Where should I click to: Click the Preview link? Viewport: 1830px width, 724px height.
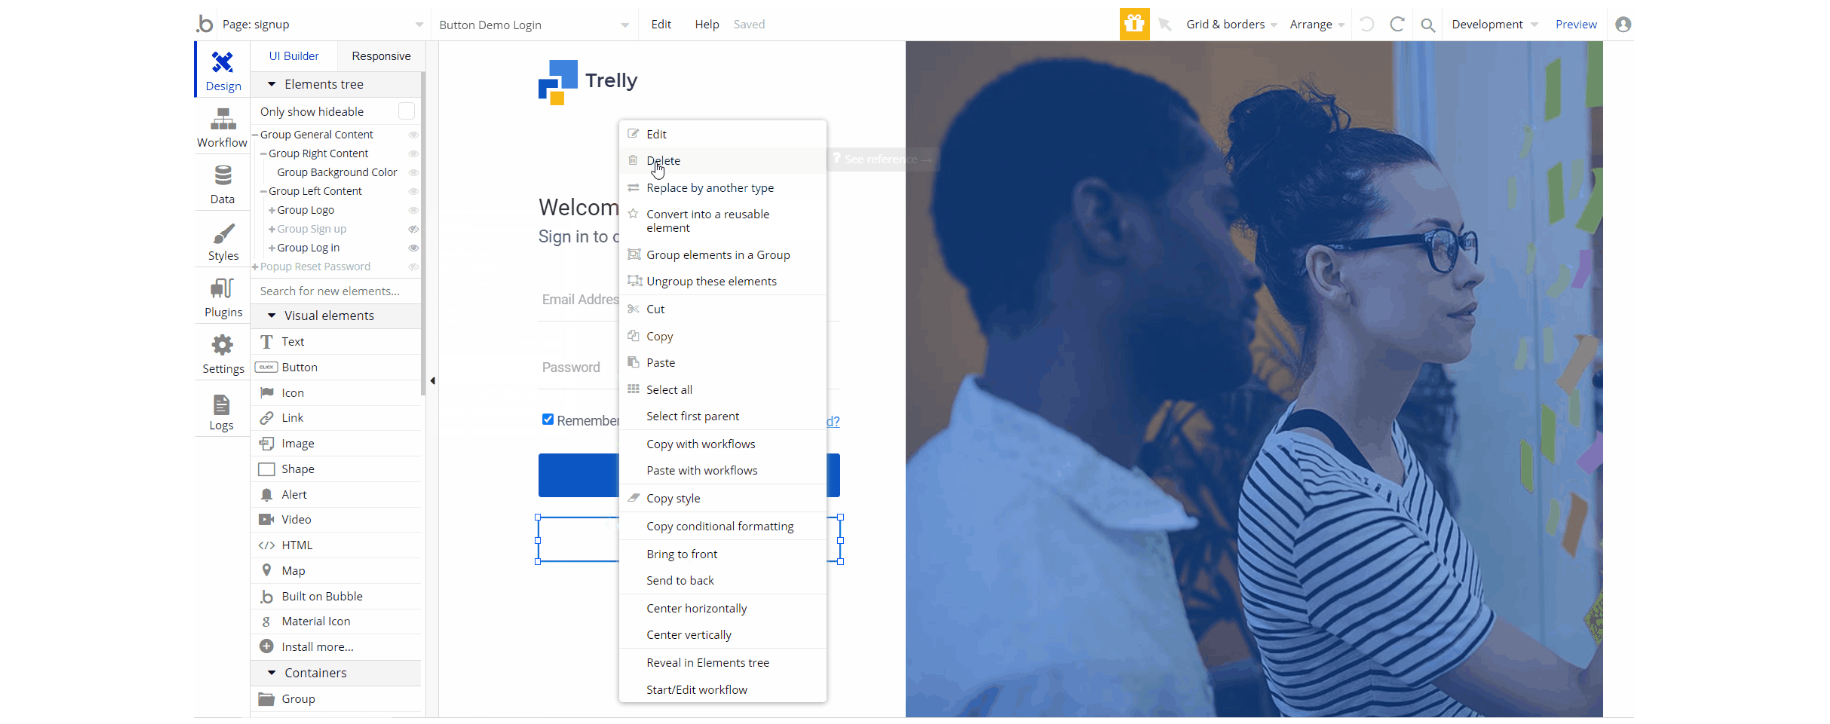pyautogui.click(x=1576, y=24)
